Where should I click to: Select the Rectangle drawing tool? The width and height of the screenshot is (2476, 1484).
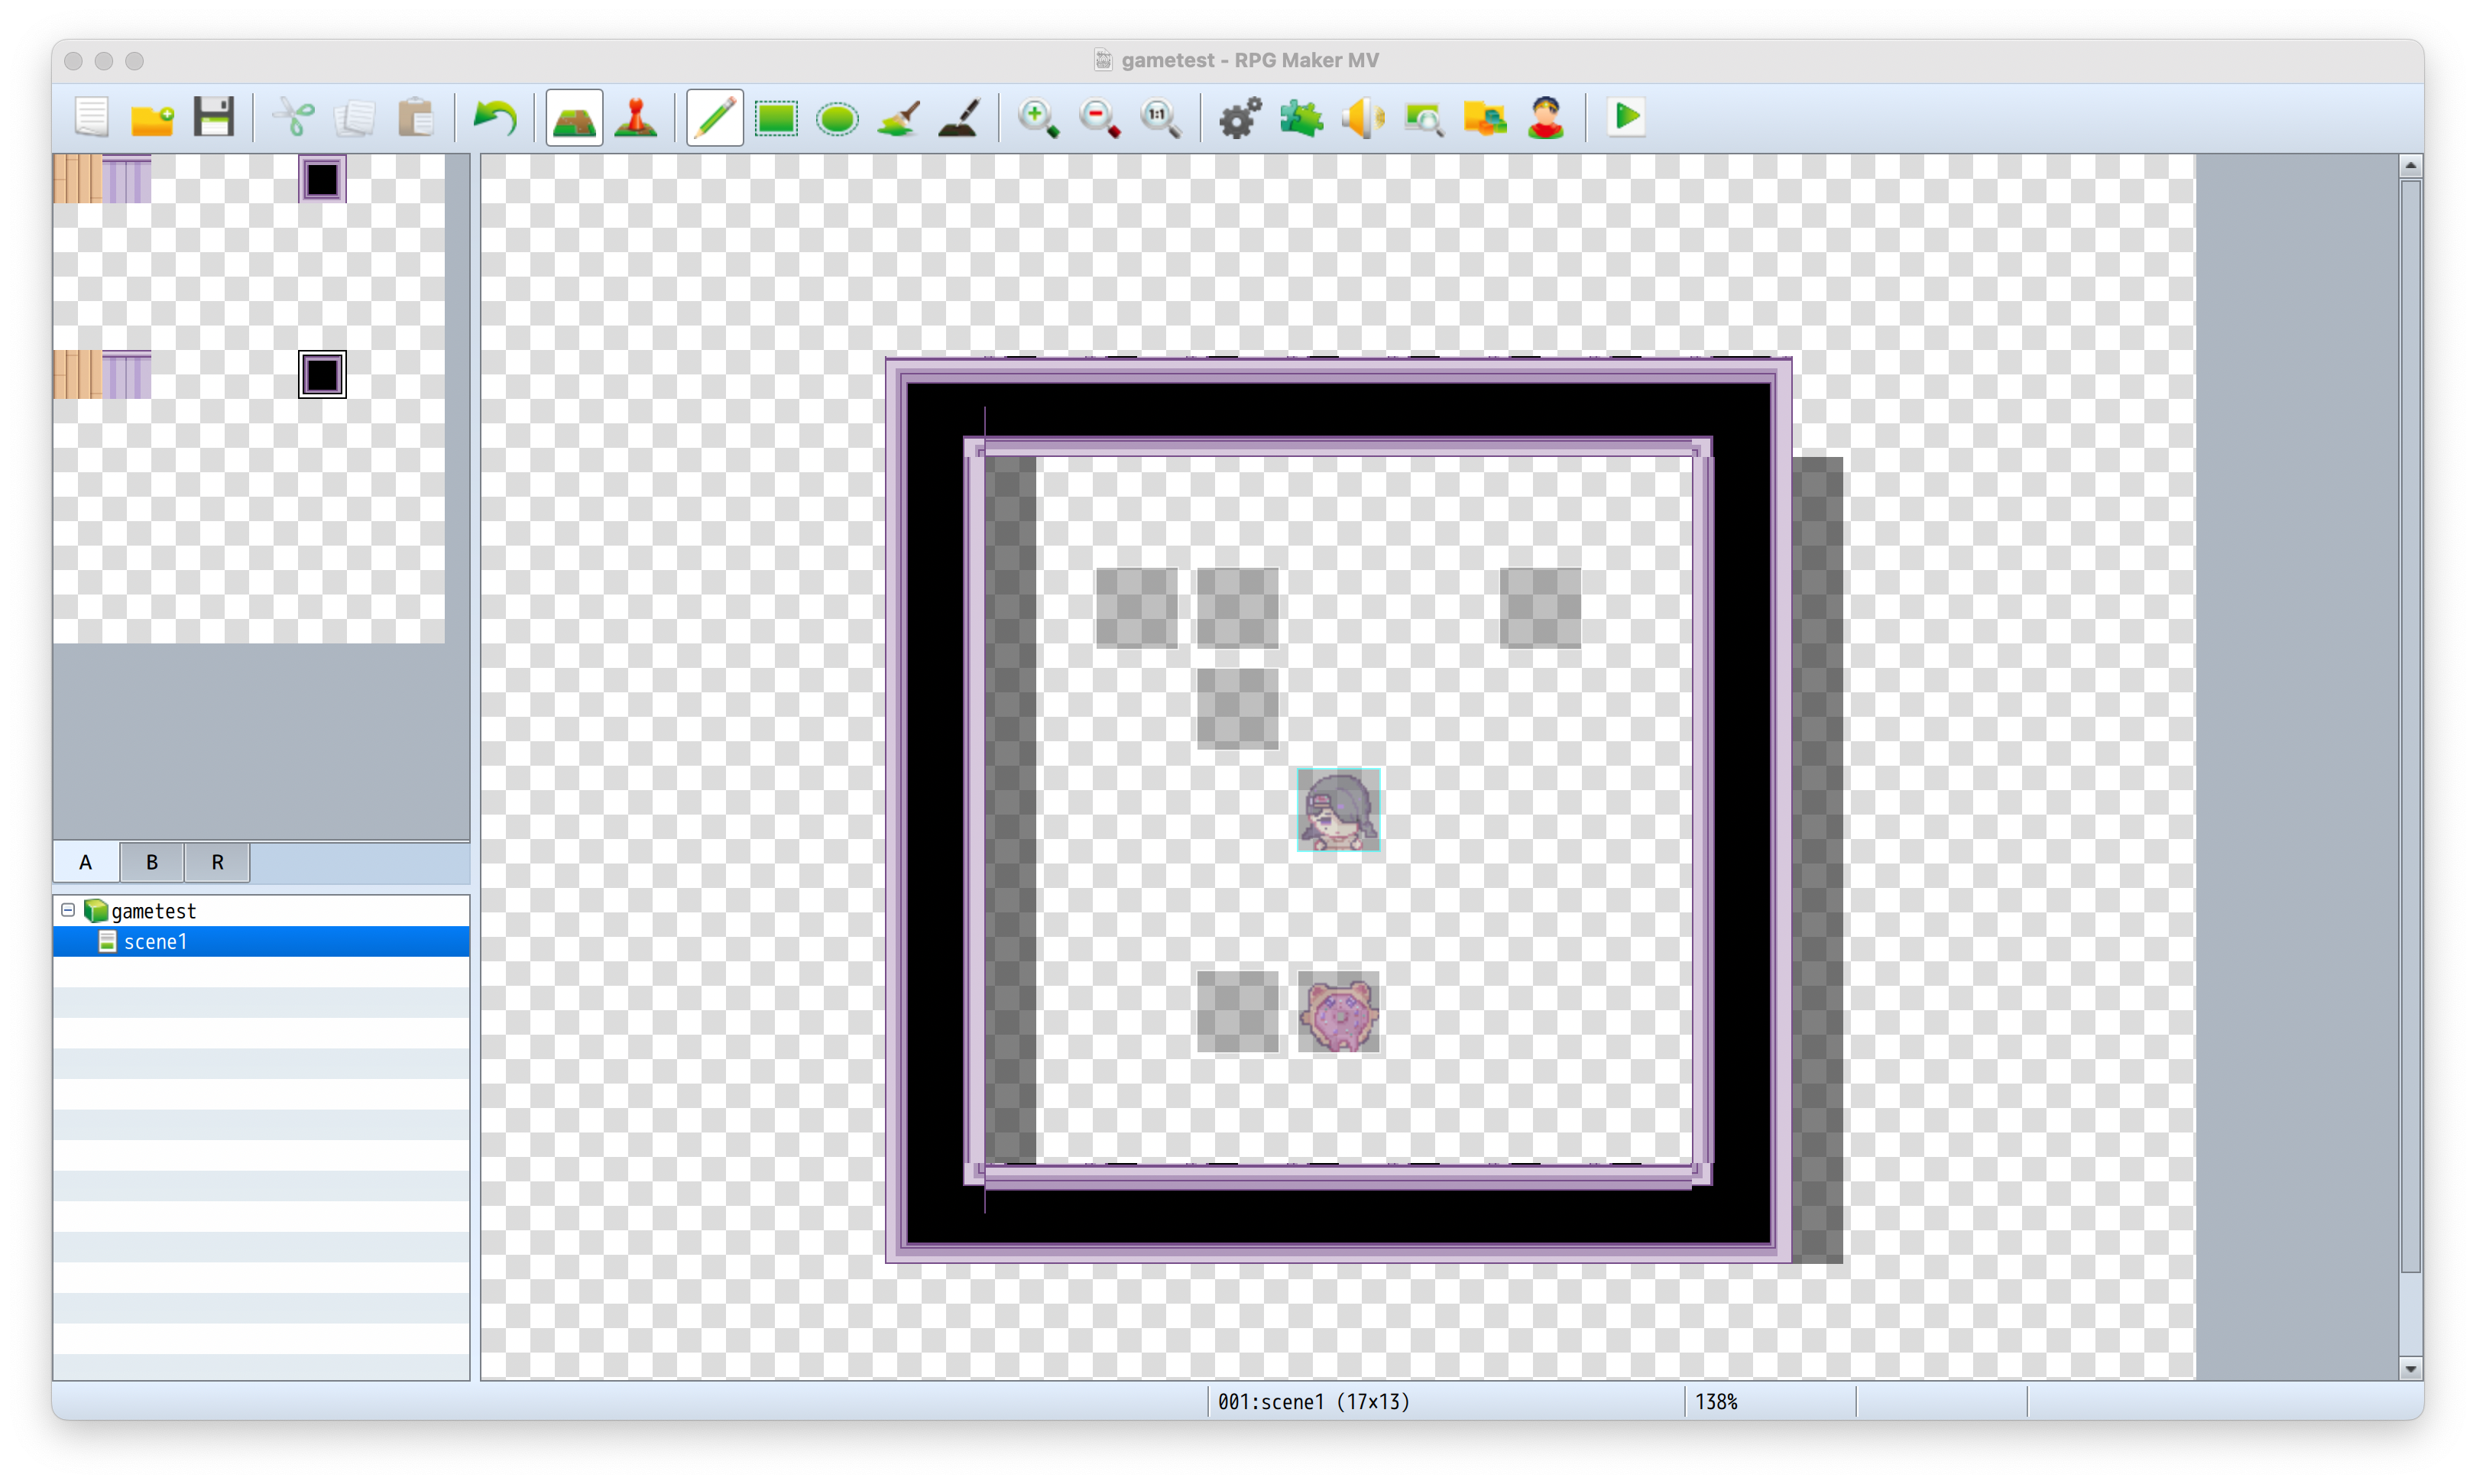[776, 118]
